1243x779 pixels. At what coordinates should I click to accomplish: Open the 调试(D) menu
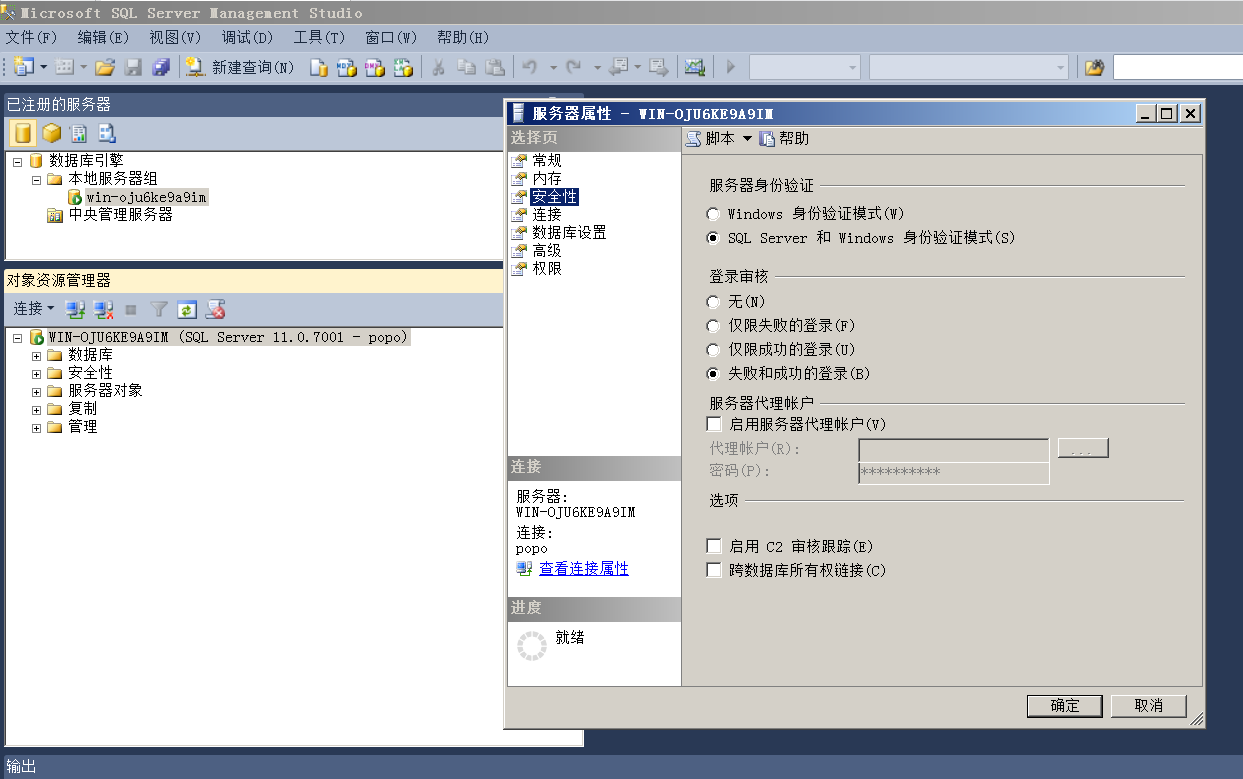pos(247,38)
